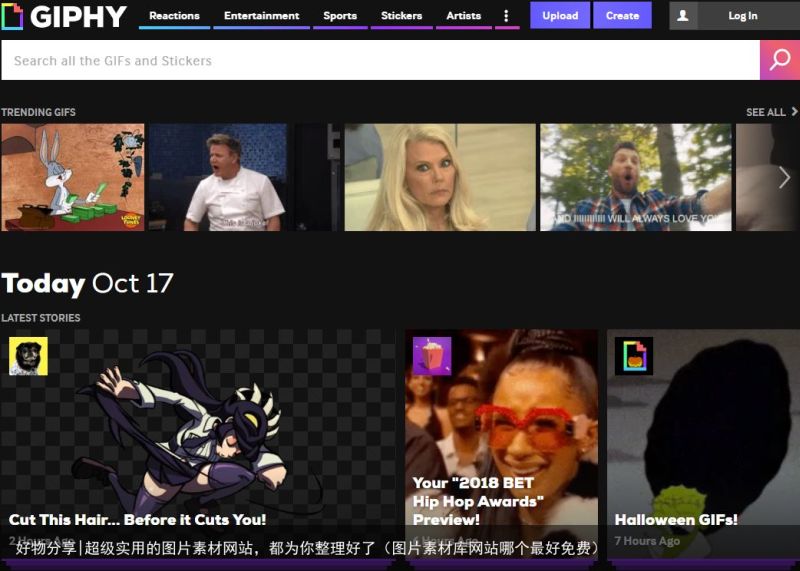Open the yellow skull avatar on hair story

click(29, 356)
